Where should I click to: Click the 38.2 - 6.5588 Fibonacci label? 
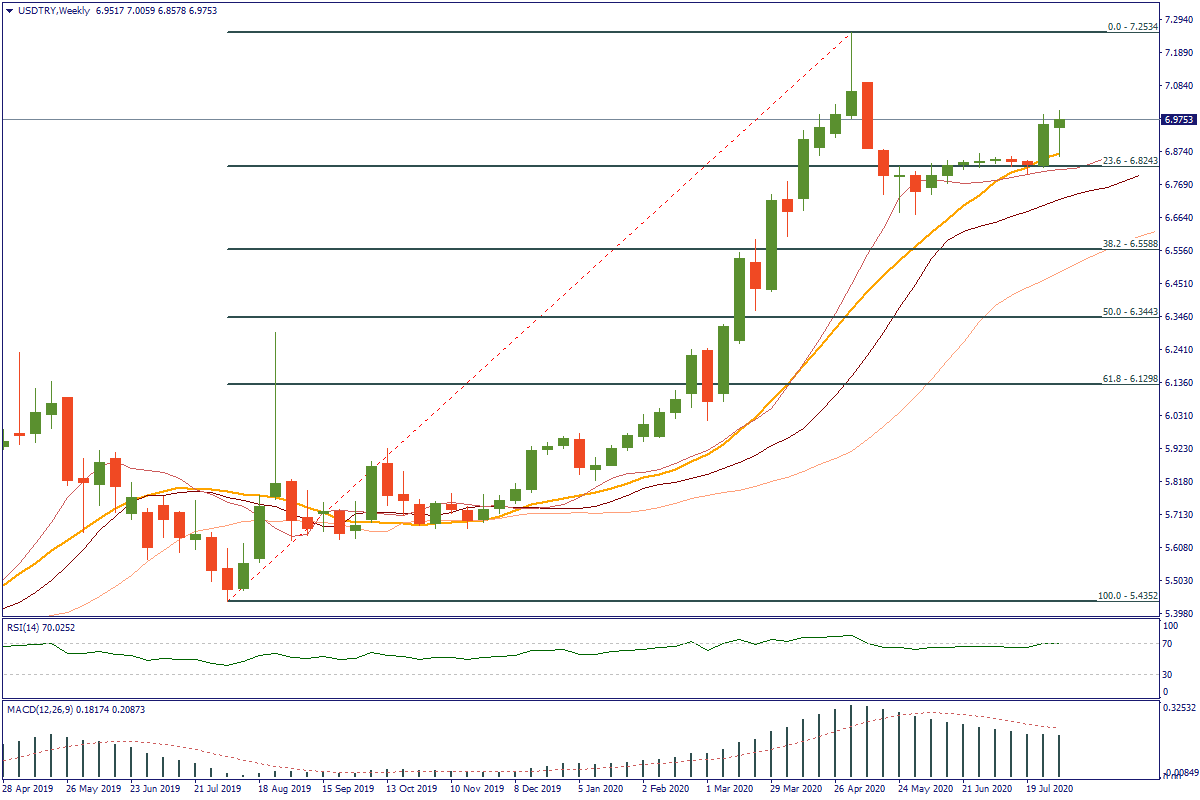[x=1129, y=244]
